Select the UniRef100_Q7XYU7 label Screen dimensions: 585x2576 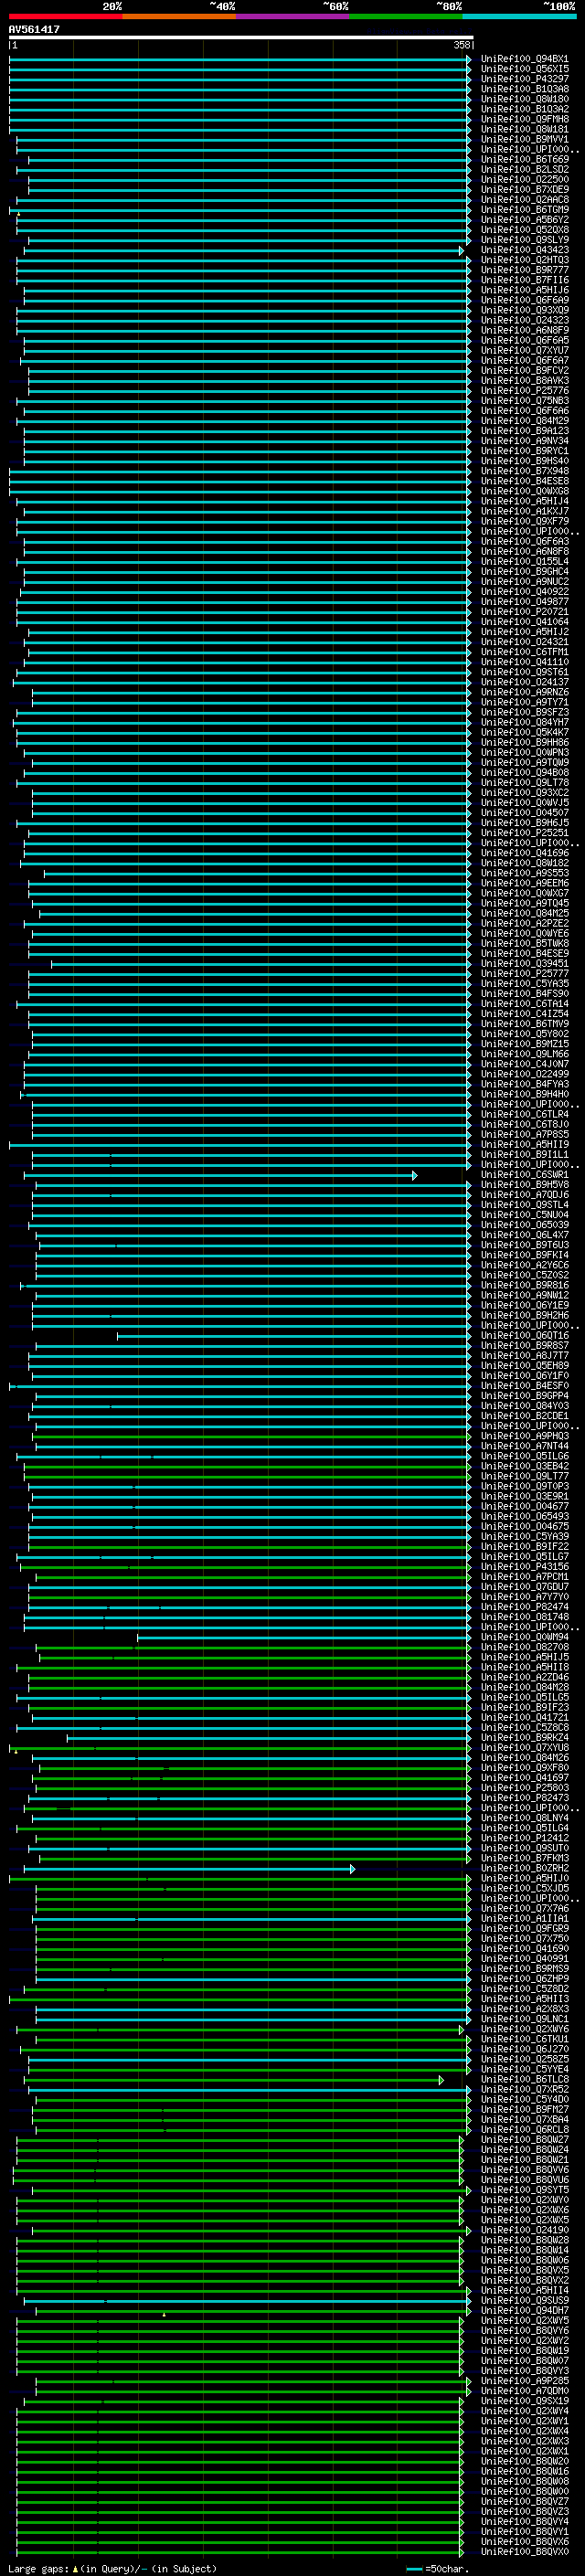coord(524,351)
